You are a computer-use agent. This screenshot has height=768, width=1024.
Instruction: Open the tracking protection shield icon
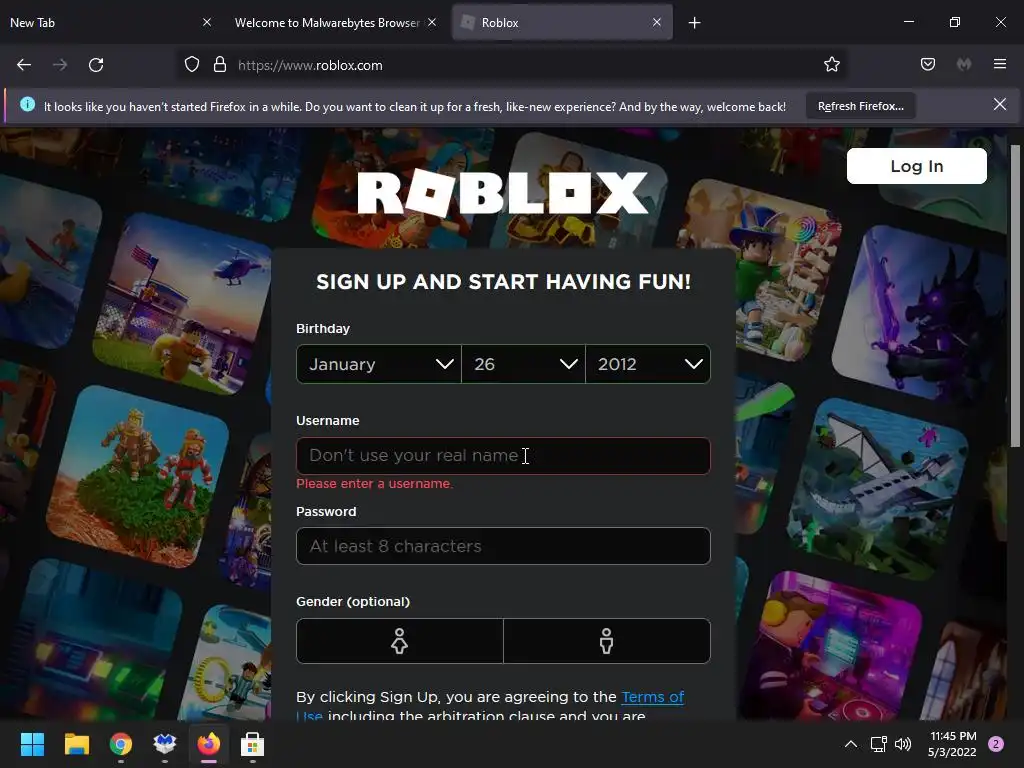click(191, 65)
